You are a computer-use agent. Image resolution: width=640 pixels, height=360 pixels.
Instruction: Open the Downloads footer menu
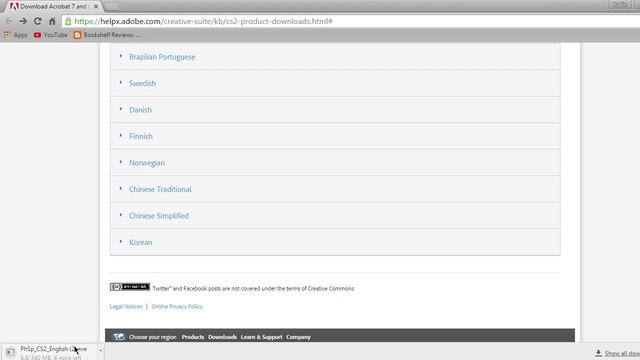pos(222,337)
